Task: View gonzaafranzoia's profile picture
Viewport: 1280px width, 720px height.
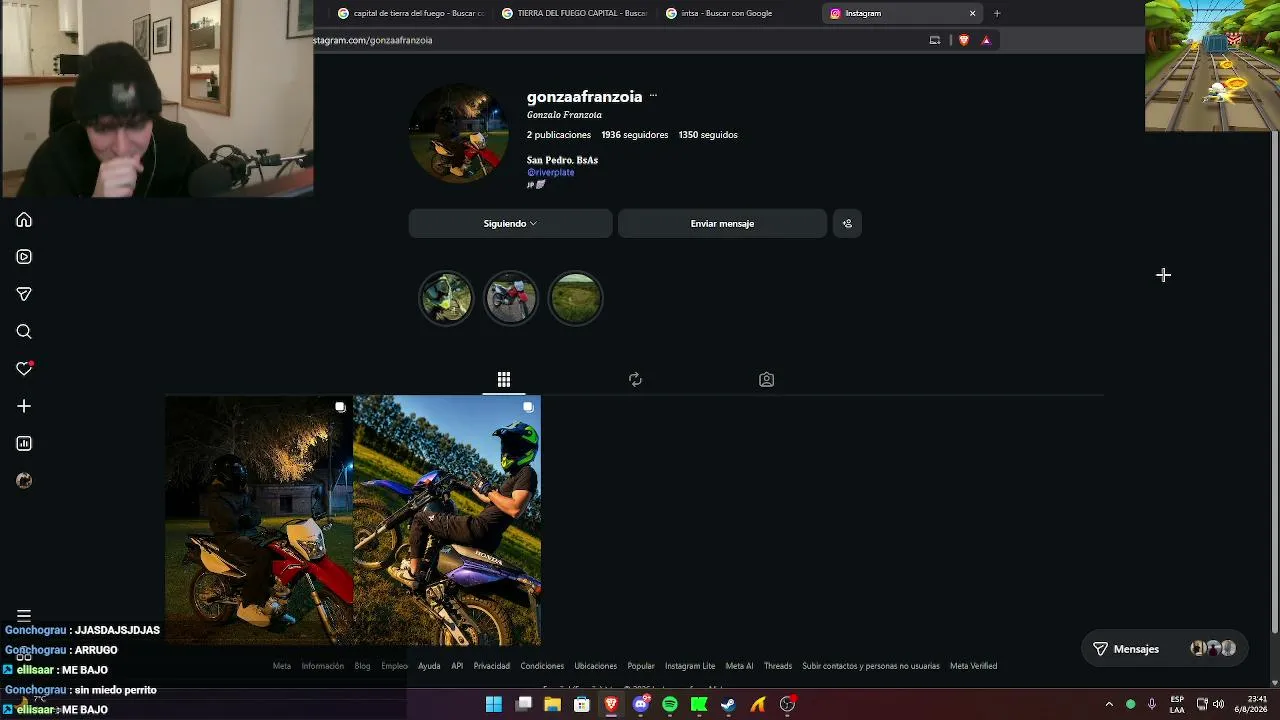Action: 459,135
